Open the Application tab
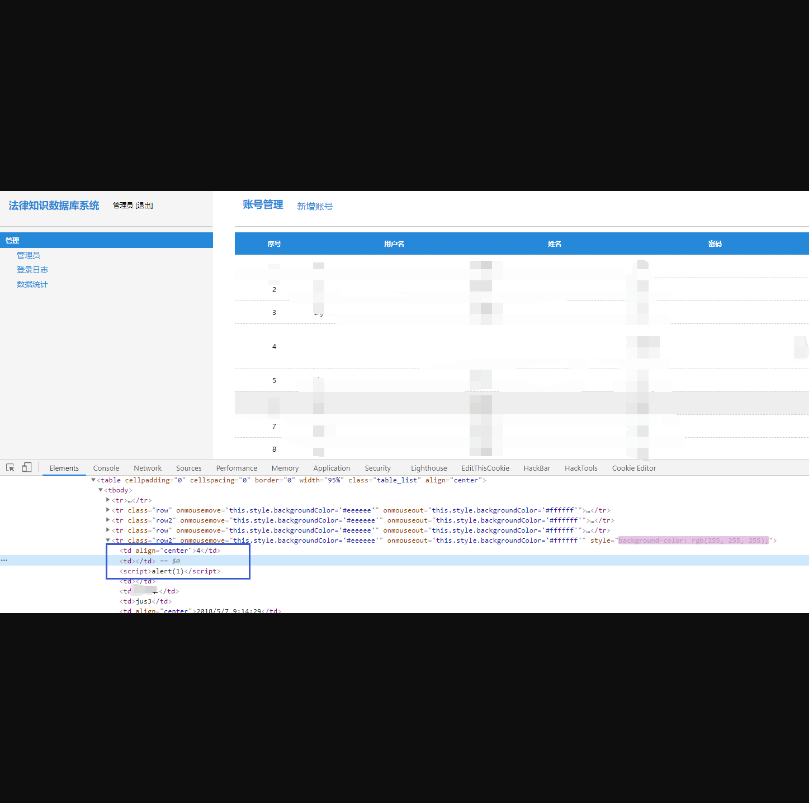This screenshot has width=809, height=803. point(332,468)
